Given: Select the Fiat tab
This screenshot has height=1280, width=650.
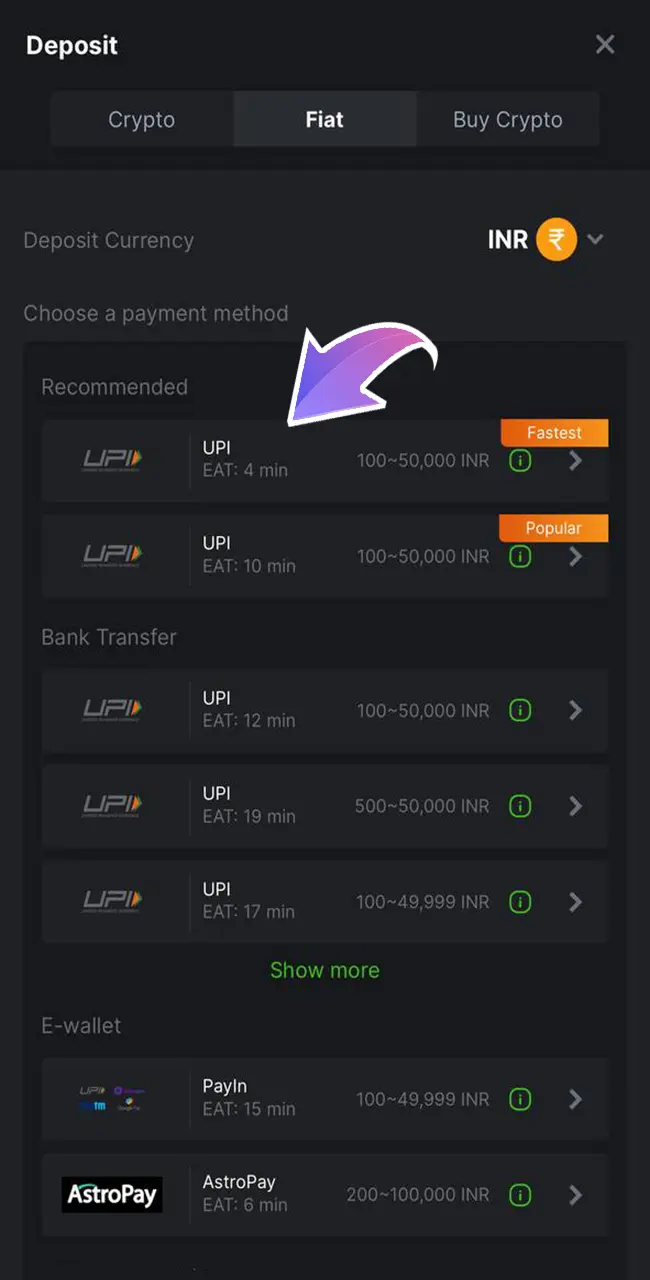Looking at the screenshot, I should 325,120.
